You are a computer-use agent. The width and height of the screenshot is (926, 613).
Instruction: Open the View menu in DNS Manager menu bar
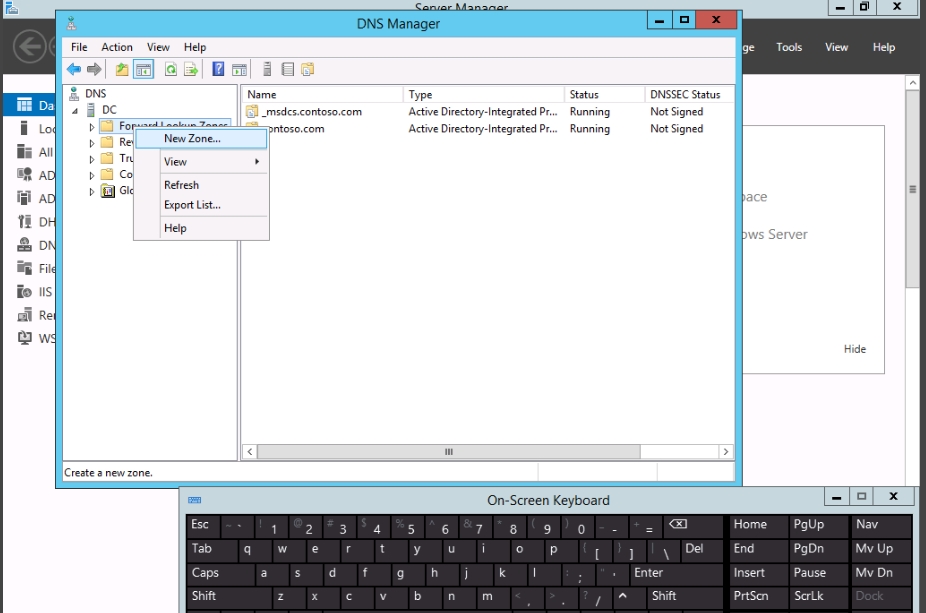point(158,47)
